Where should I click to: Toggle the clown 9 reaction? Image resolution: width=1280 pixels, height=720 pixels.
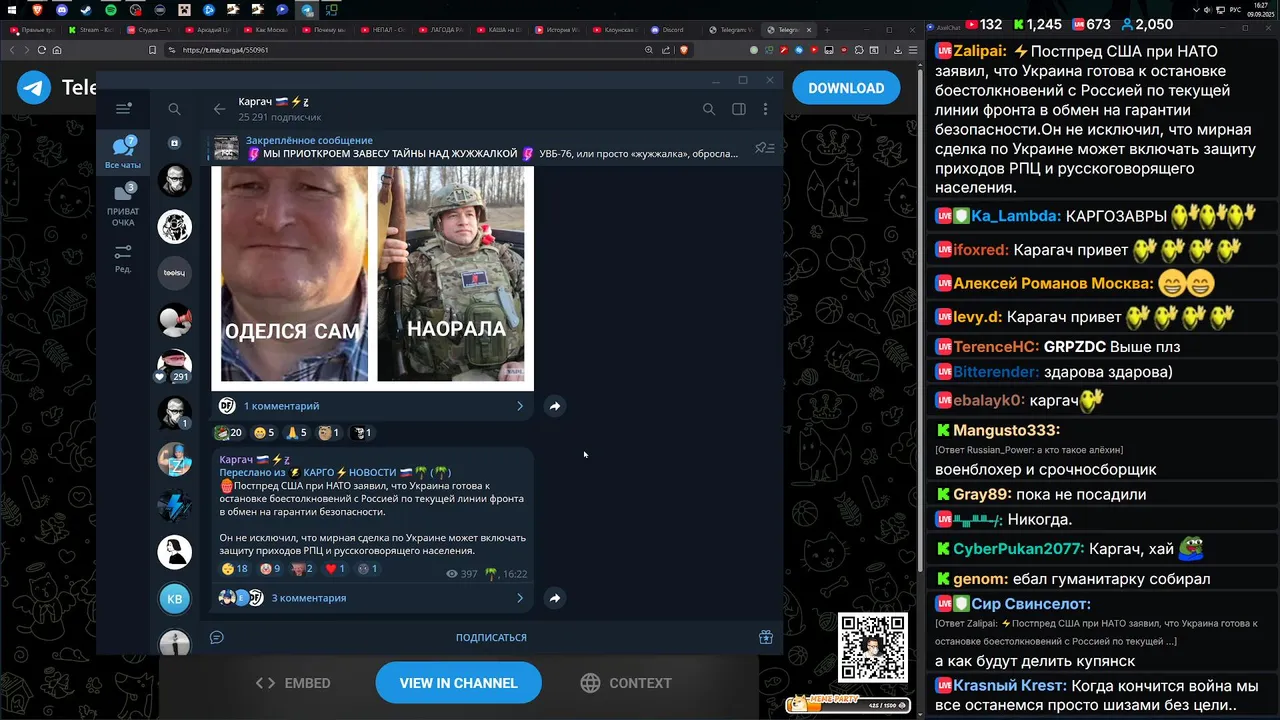(270, 569)
